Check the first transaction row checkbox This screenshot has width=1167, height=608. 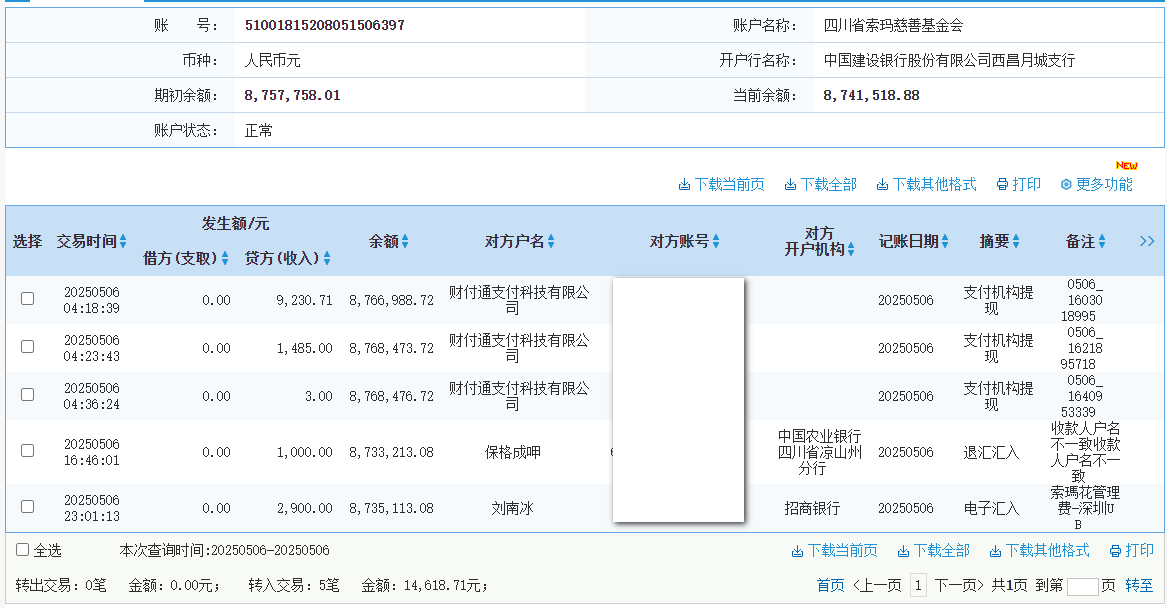pos(26,297)
